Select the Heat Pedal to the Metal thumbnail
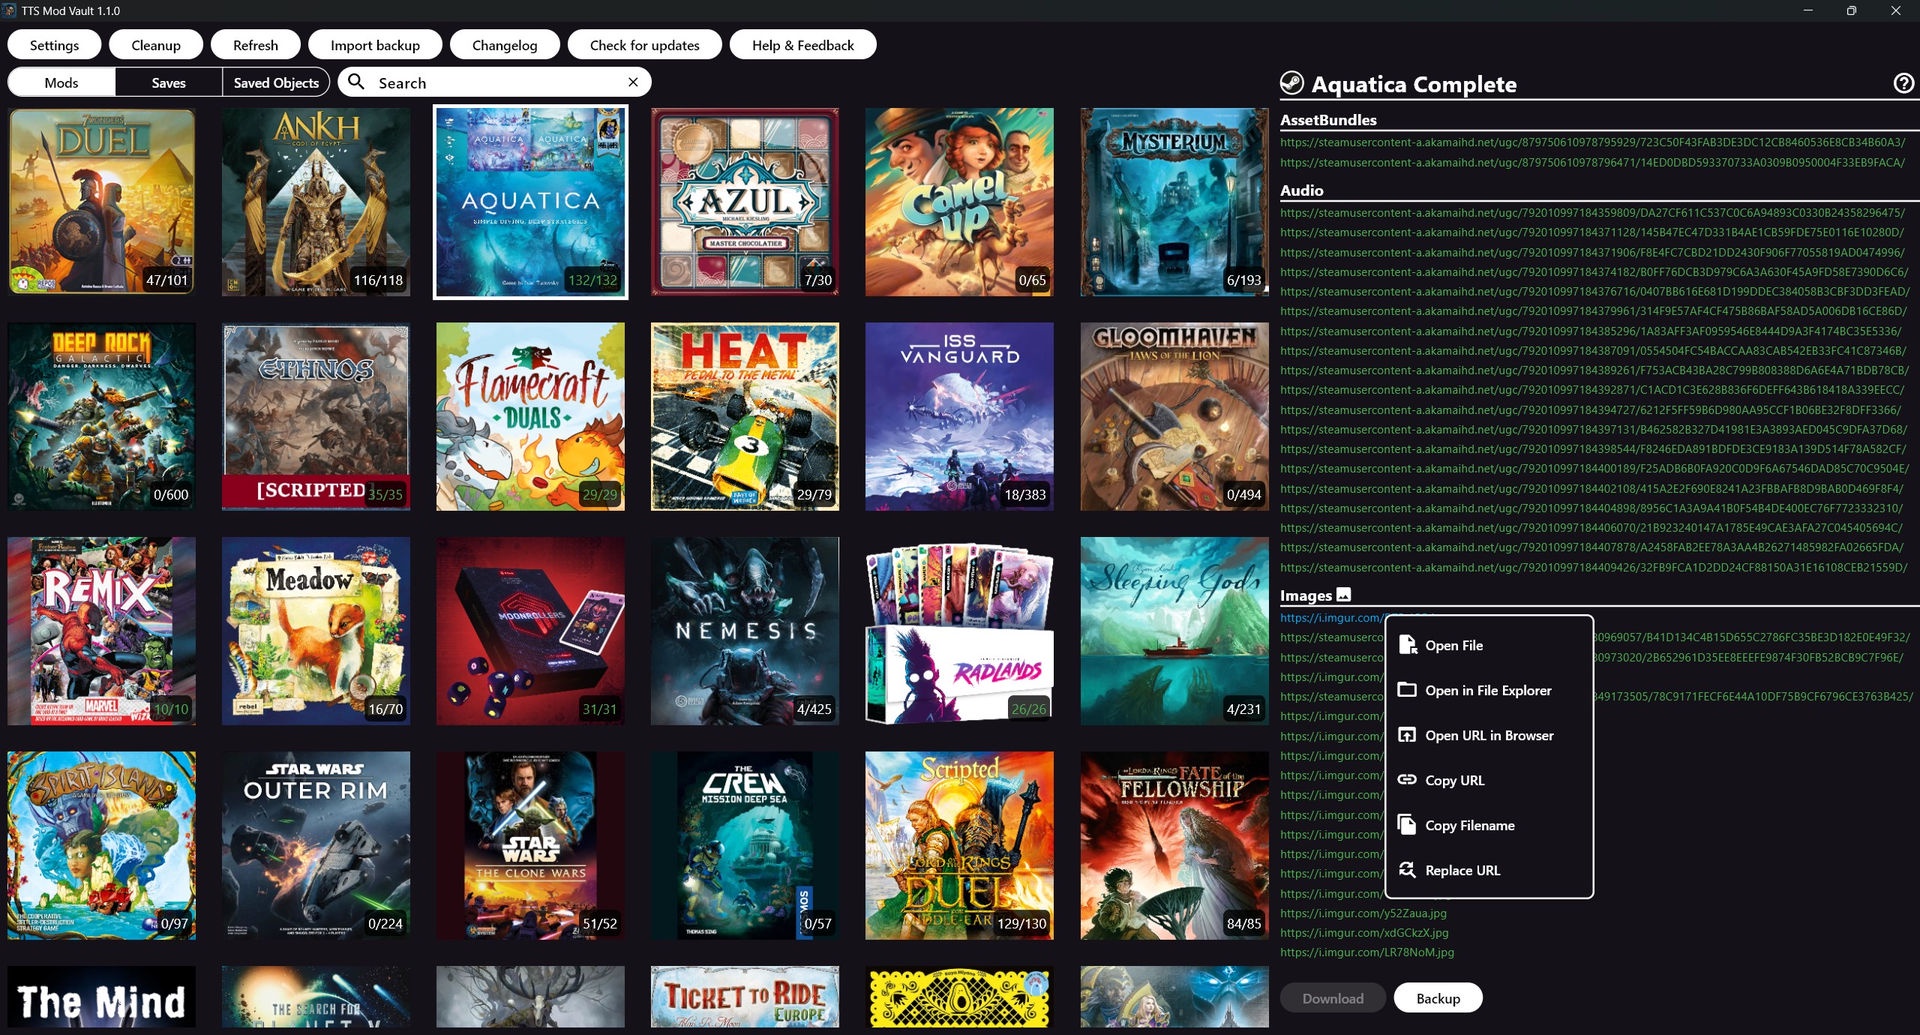Viewport: 1920px width, 1035px height. pos(745,416)
